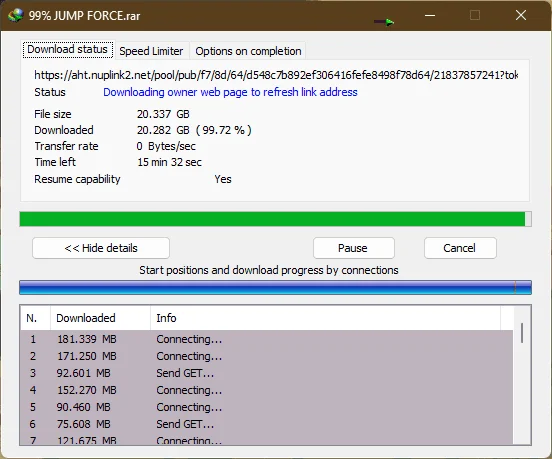Open the Options on completion tab

click(248, 51)
